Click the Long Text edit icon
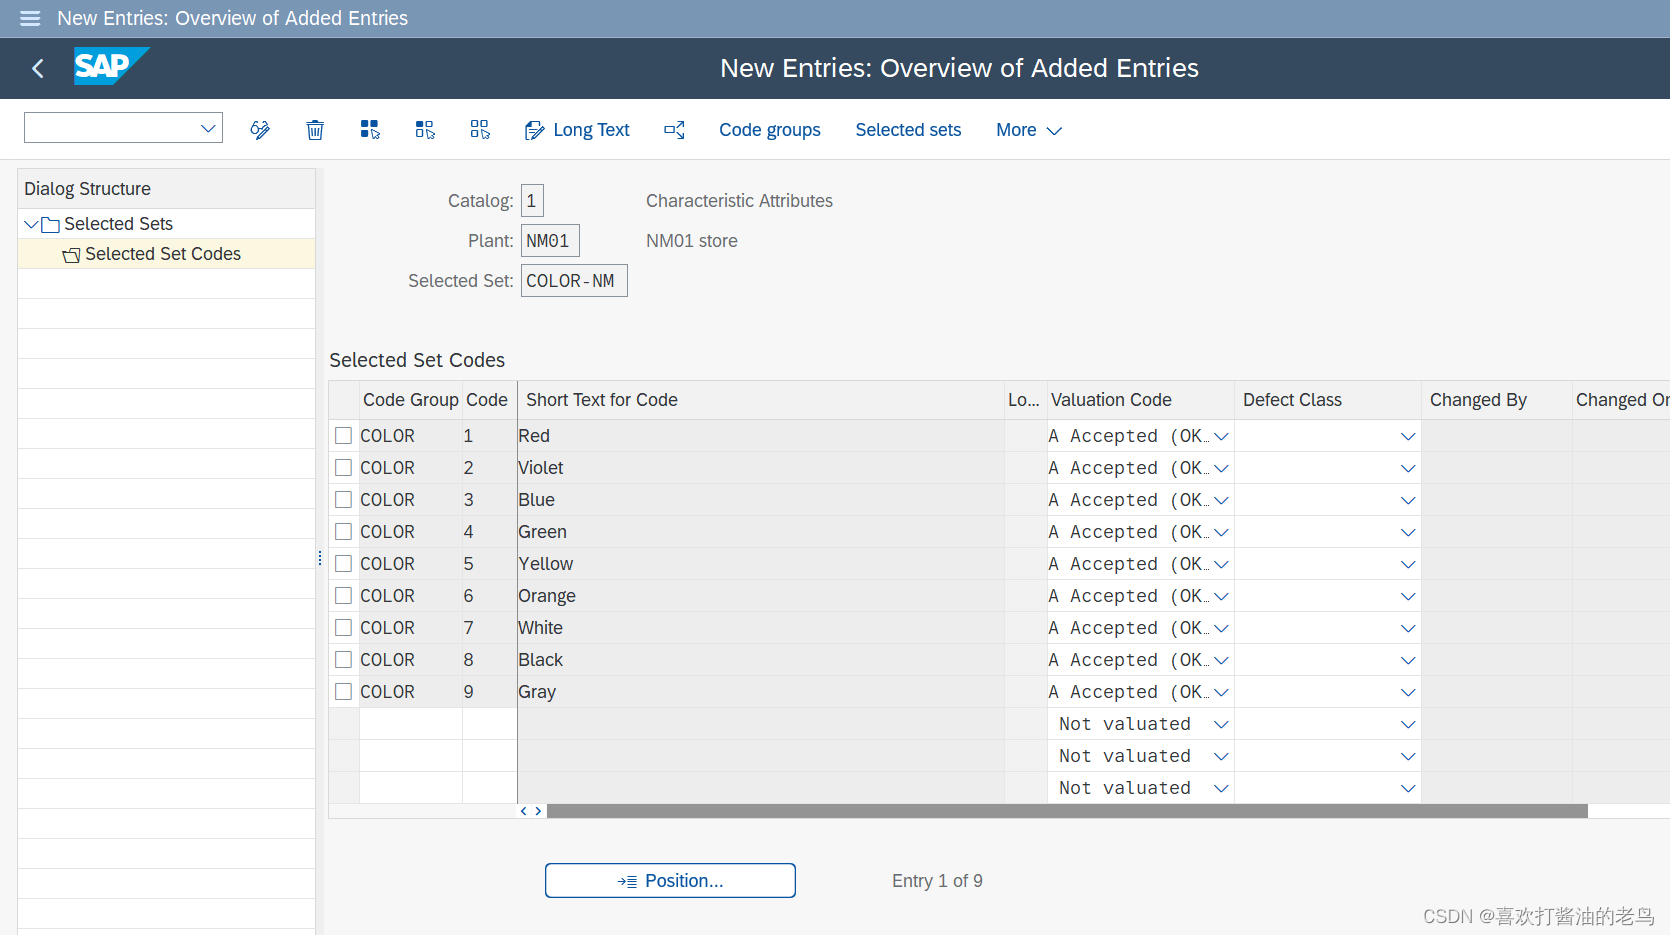The image size is (1670, 935). (534, 129)
